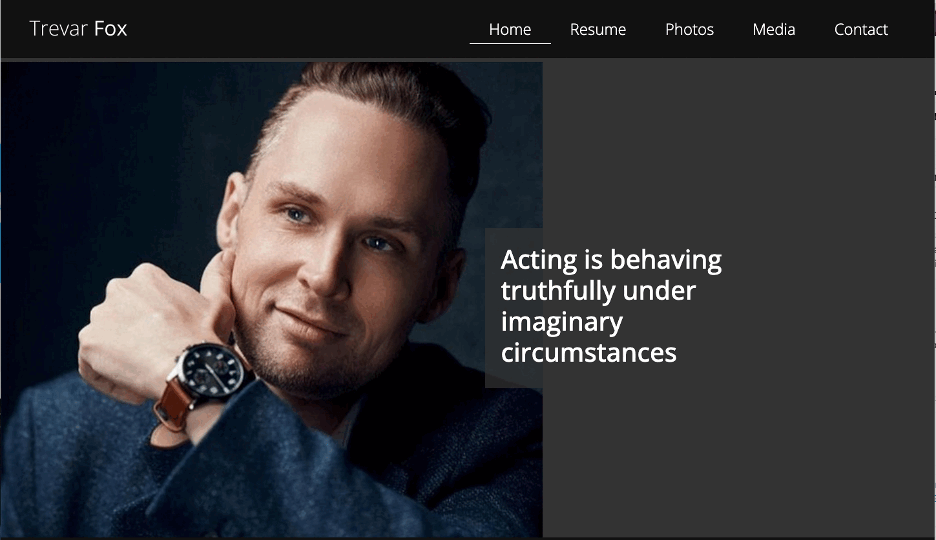Image resolution: width=936 pixels, height=540 pixels.
Task: Click the Trevar Fox site logo
Action: [78, 29]
